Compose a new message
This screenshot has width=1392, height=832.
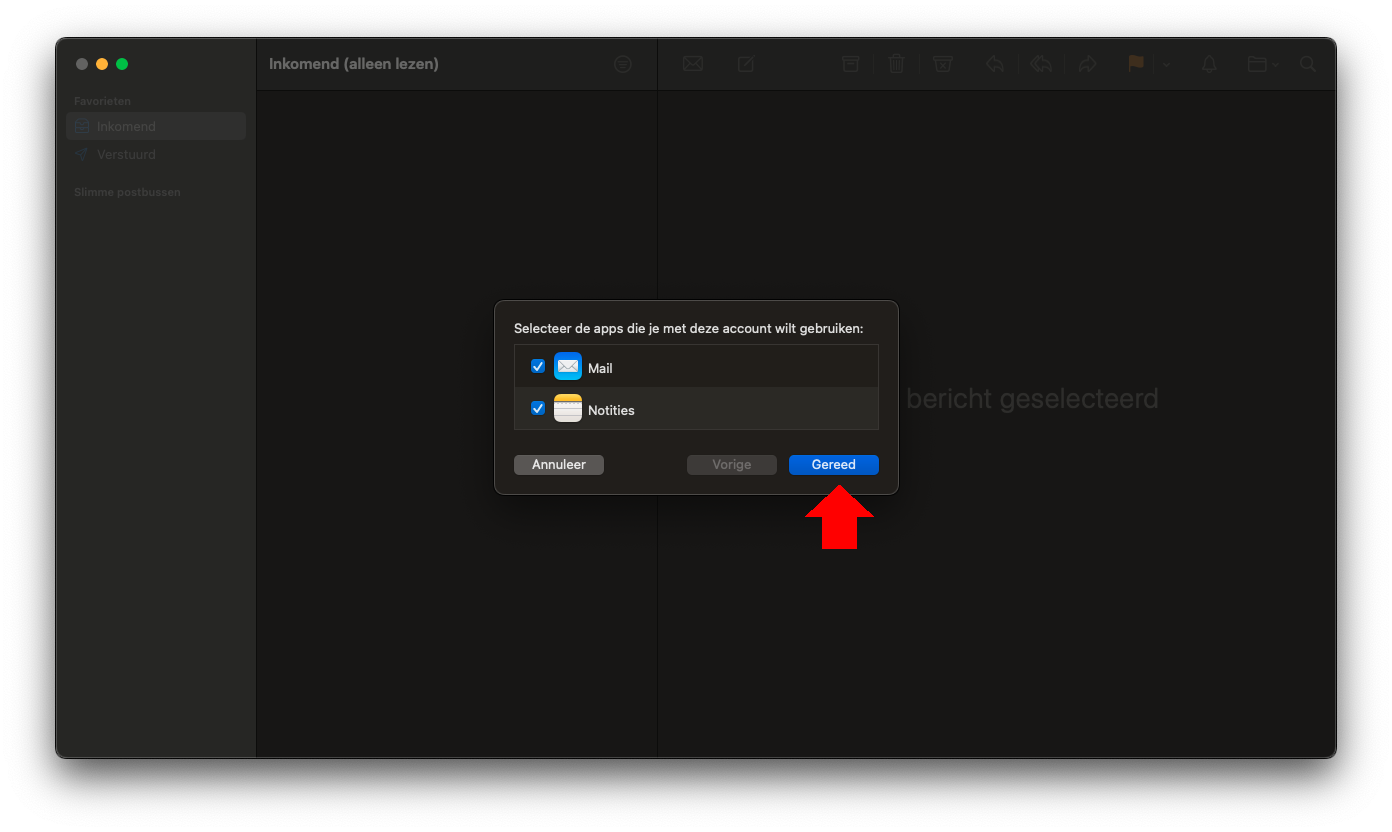(745, 63)
